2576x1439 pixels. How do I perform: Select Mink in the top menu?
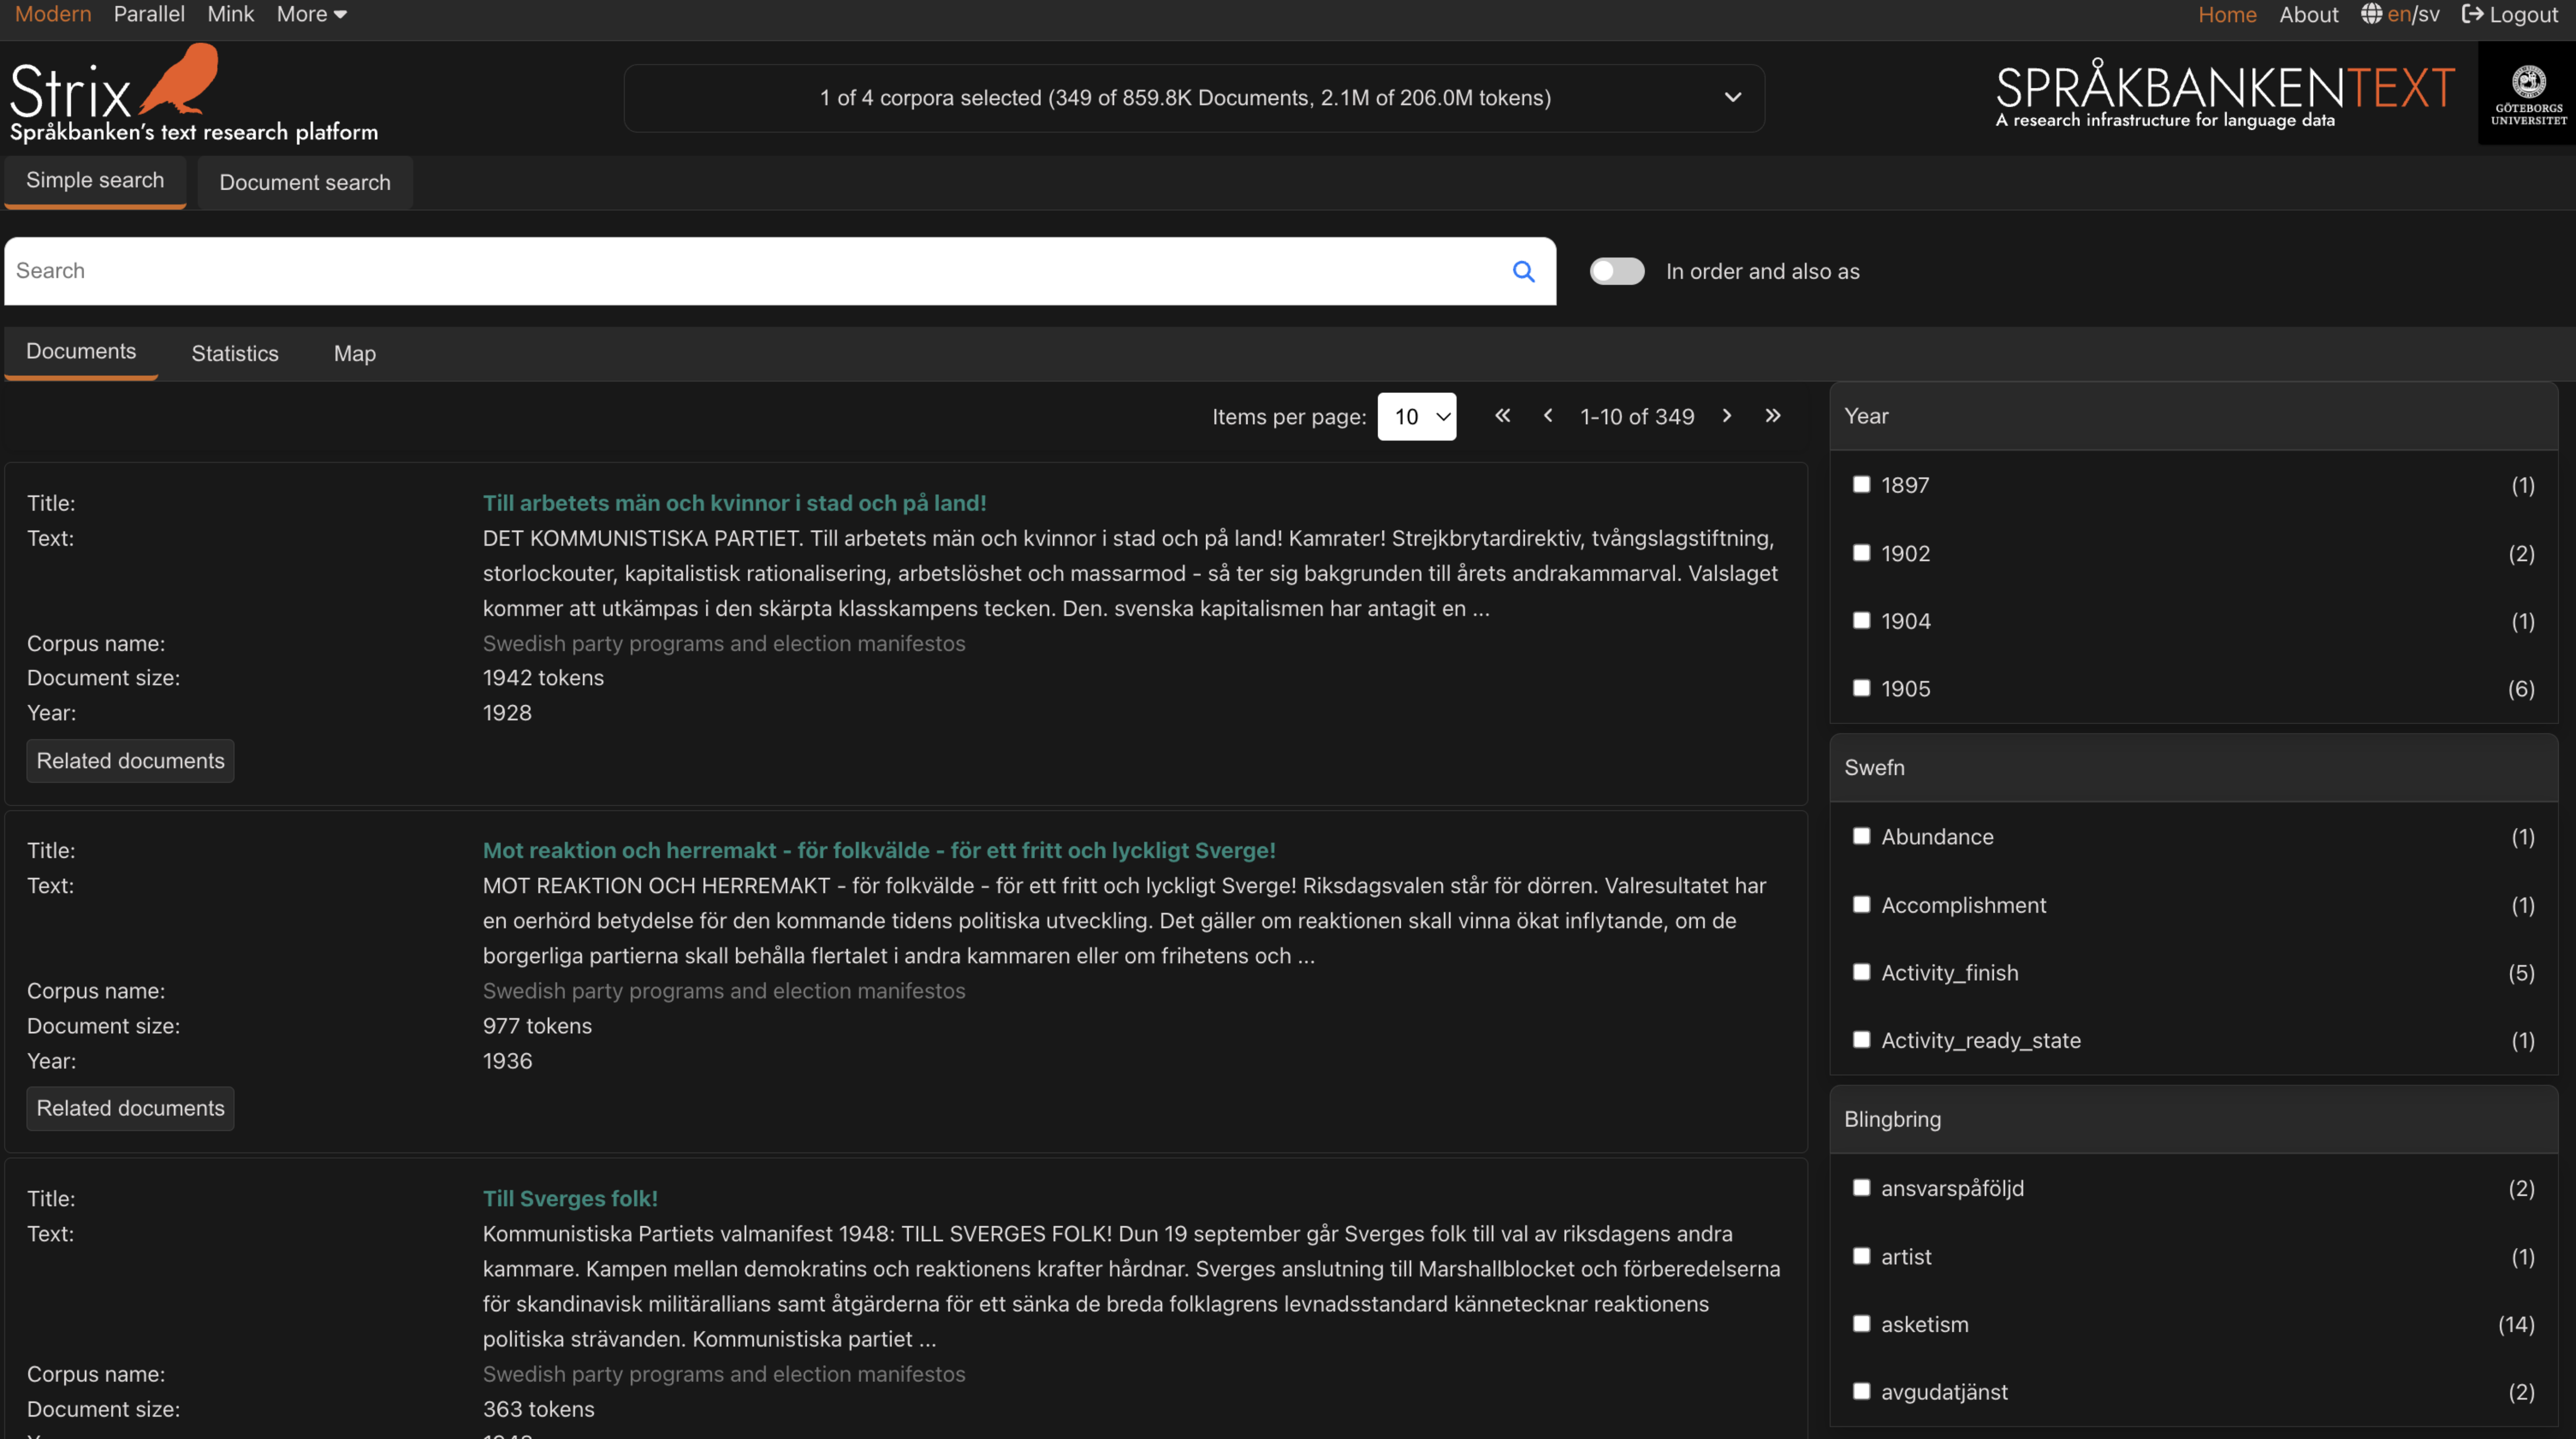point(230,14)
